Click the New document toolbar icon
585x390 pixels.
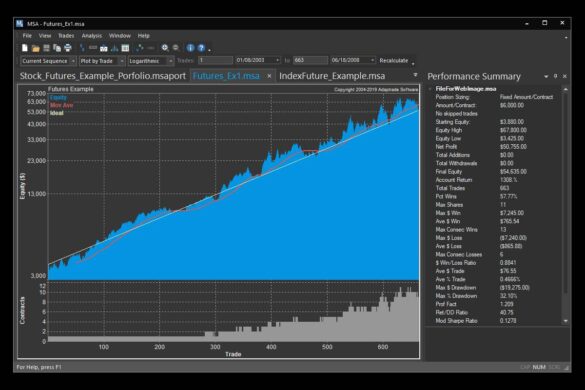coord(25,48)
